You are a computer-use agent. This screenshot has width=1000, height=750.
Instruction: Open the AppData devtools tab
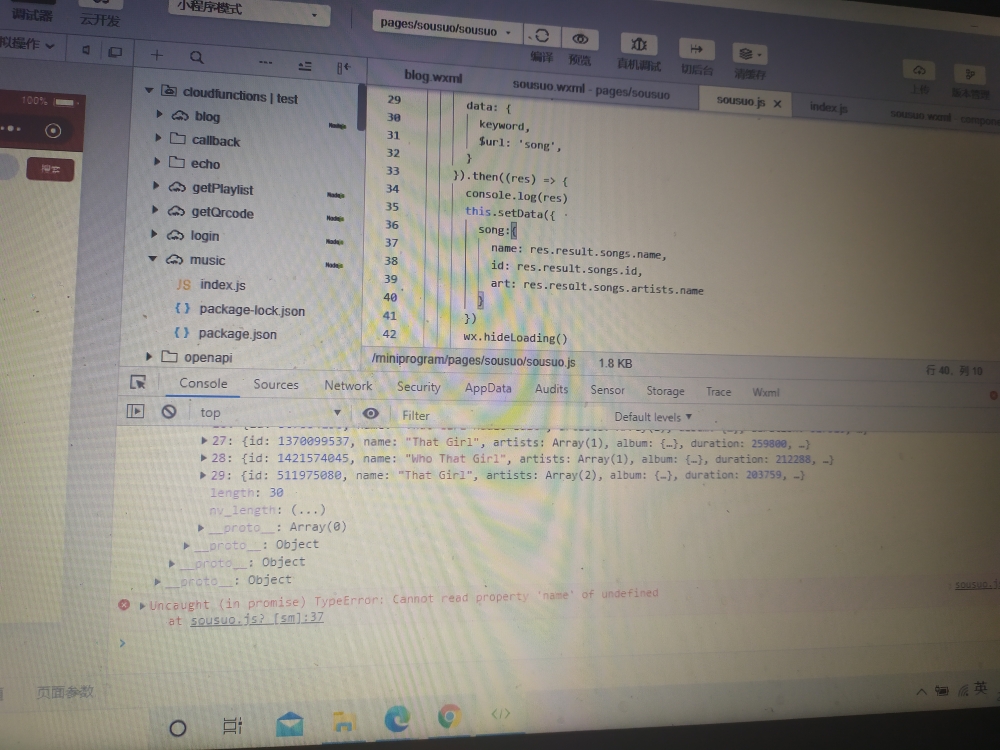(488, 388)
